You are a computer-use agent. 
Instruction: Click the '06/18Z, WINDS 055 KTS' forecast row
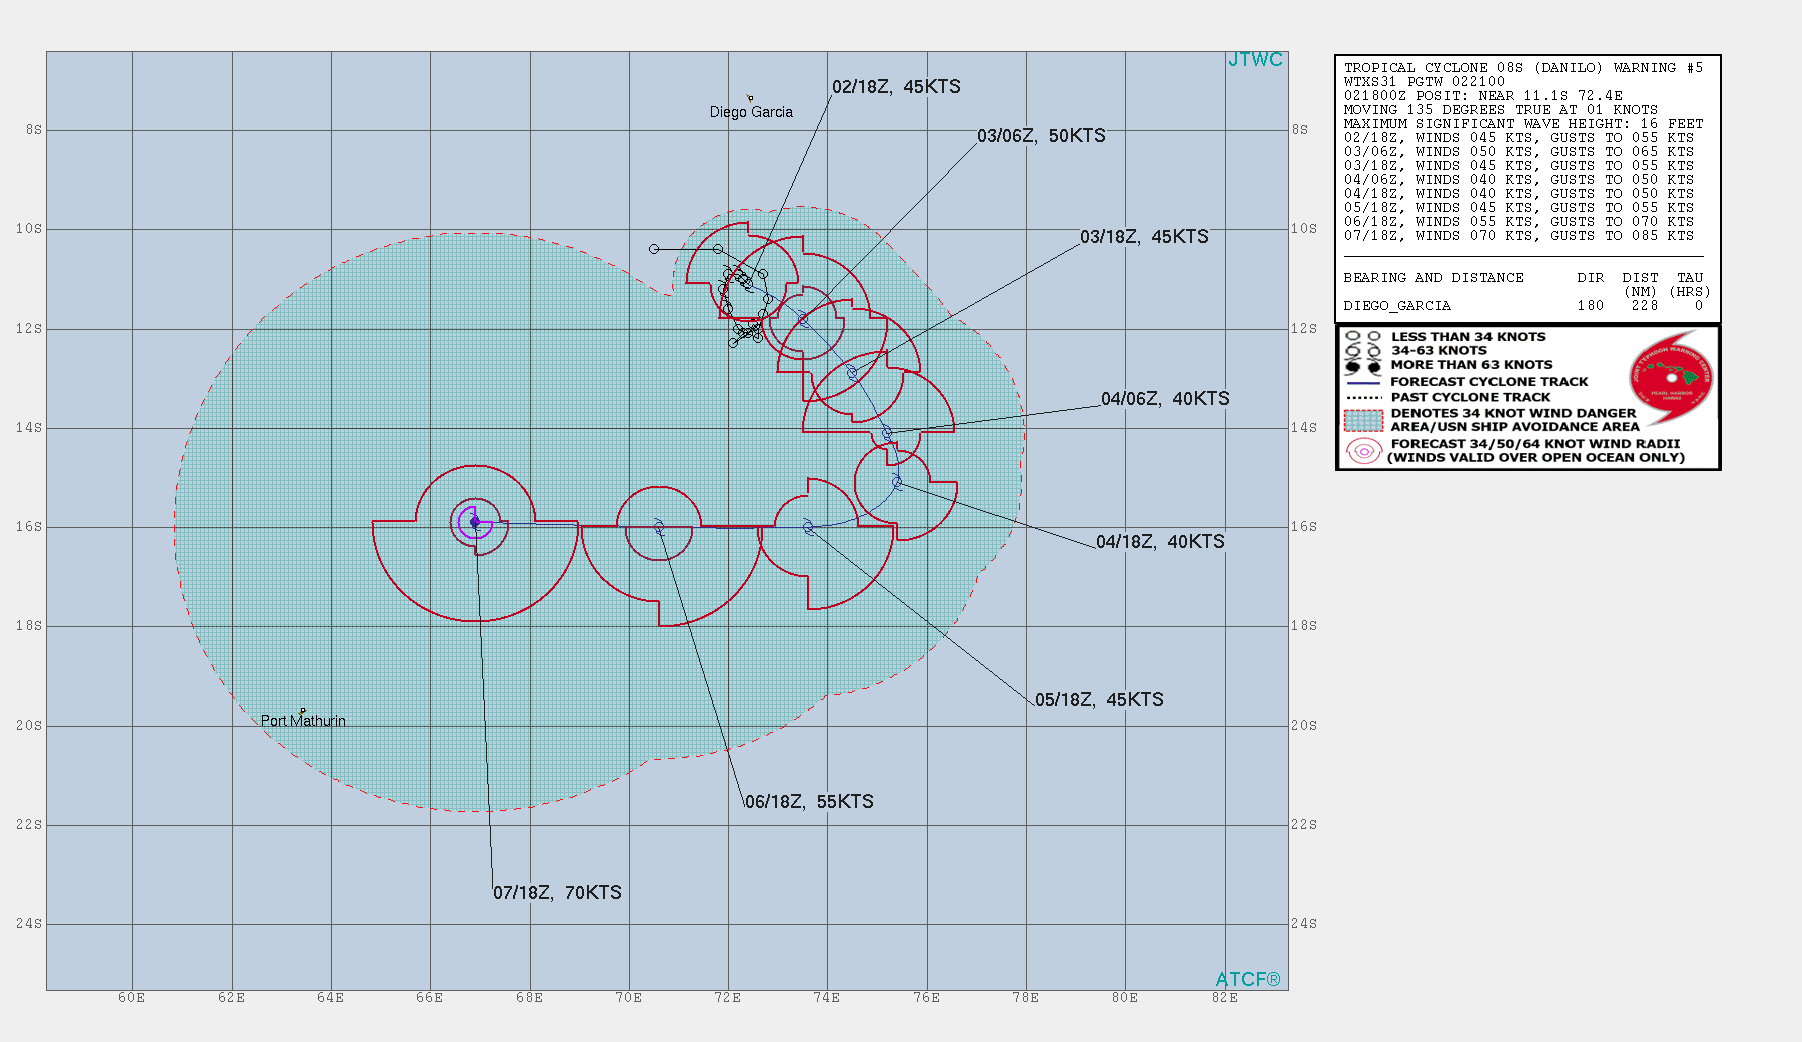[1519, 222]
